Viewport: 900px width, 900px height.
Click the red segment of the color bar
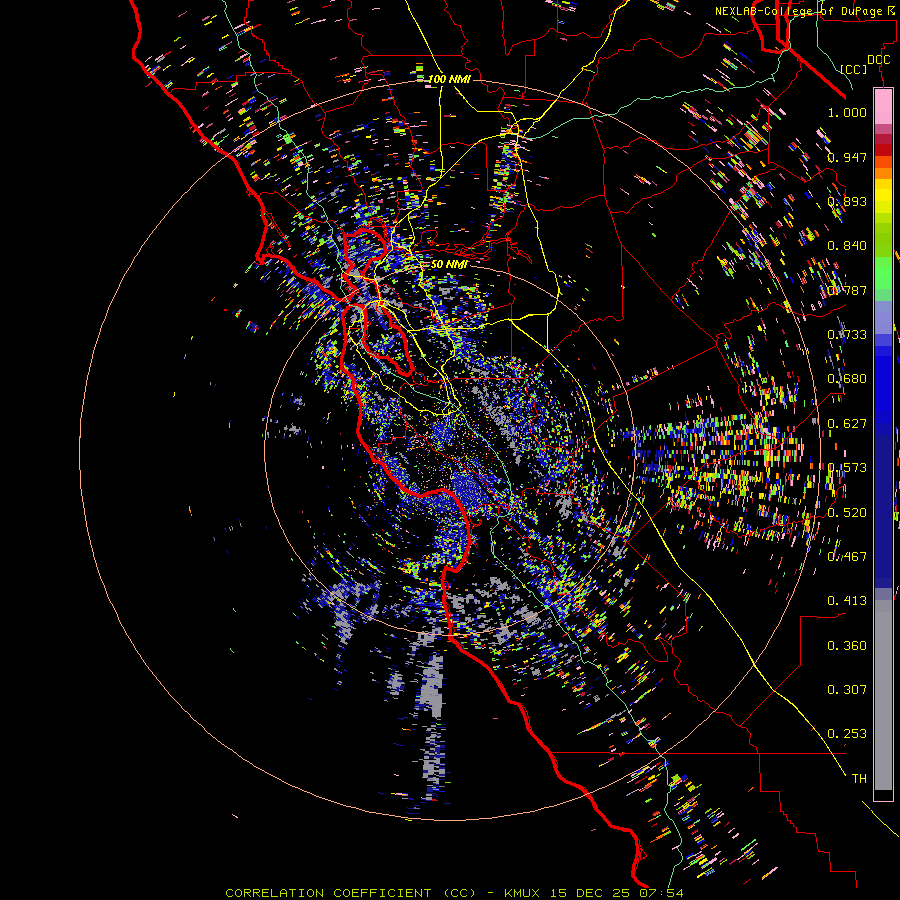883,149
